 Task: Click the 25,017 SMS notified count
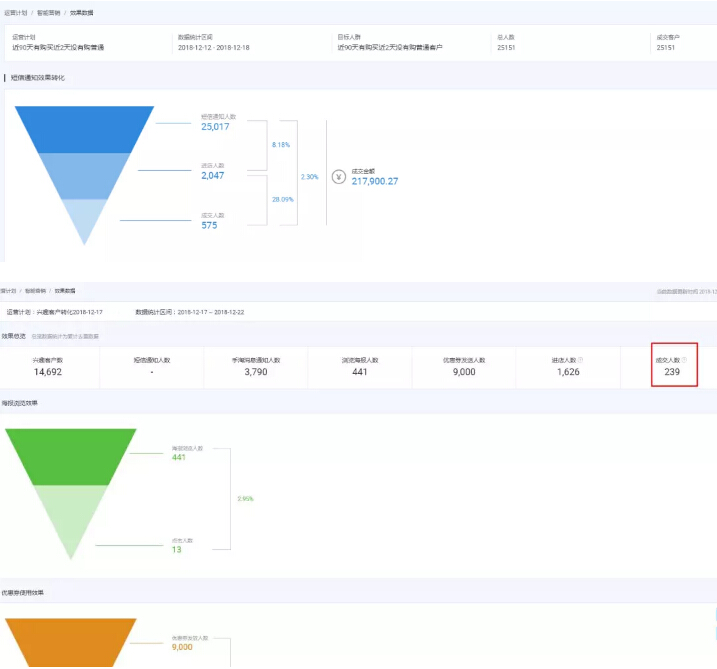[x=215, y=127]
